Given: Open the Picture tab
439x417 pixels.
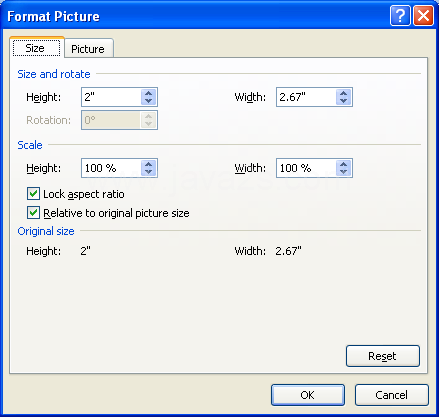Looking at the screenshot, I should pyautogui.click(x=88, y=49).
